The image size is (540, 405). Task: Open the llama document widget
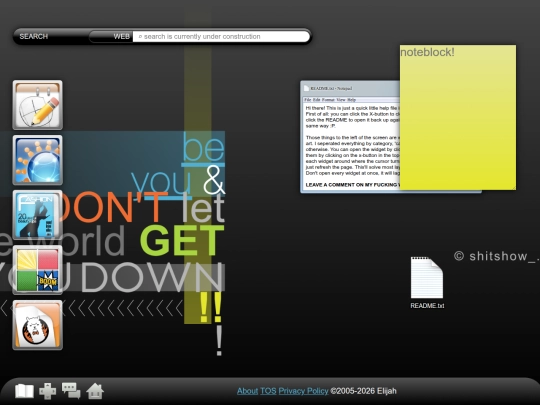tap(38, 325)
